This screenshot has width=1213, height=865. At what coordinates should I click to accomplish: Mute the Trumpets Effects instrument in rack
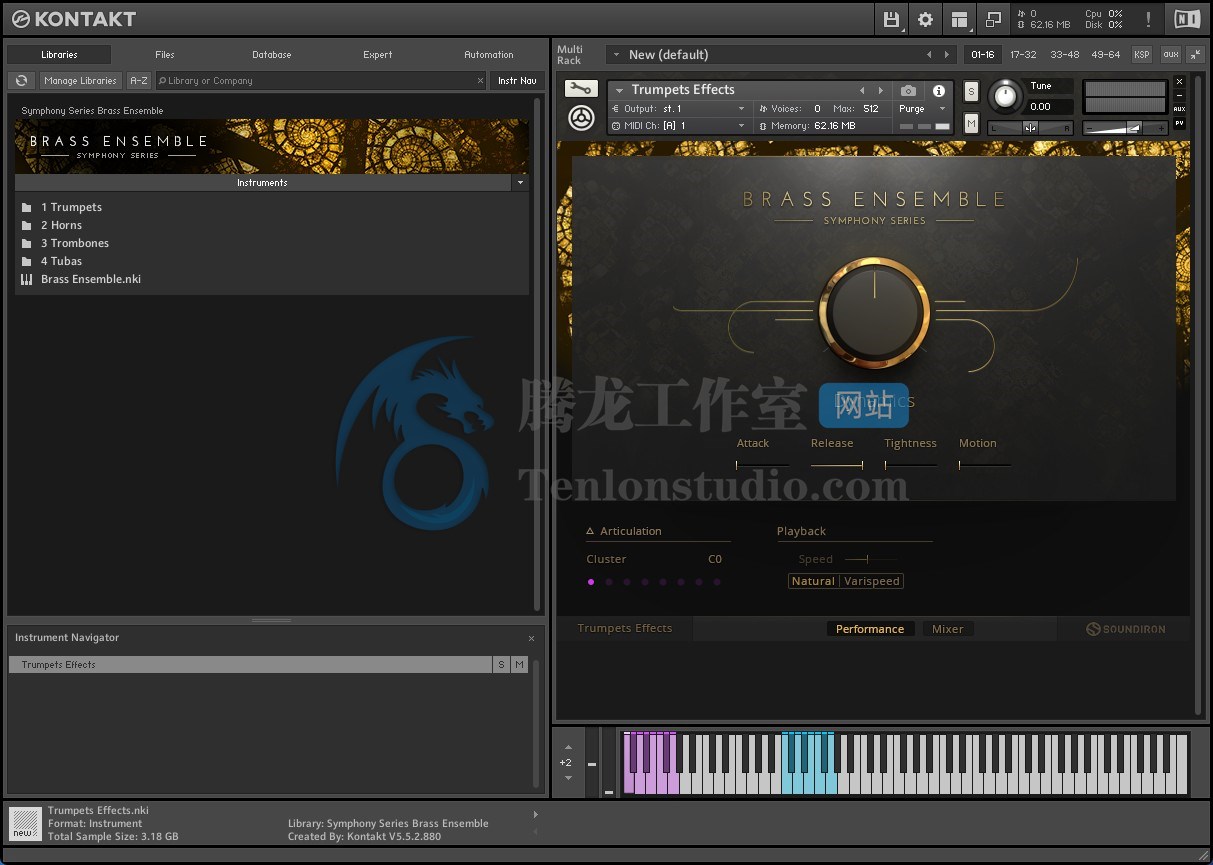971,123
